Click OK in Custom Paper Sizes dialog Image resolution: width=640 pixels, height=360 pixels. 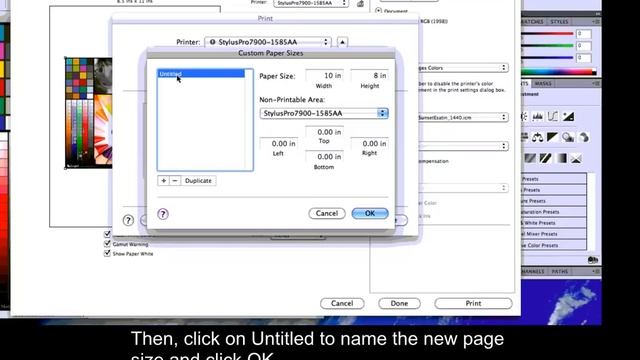point(370,213)
